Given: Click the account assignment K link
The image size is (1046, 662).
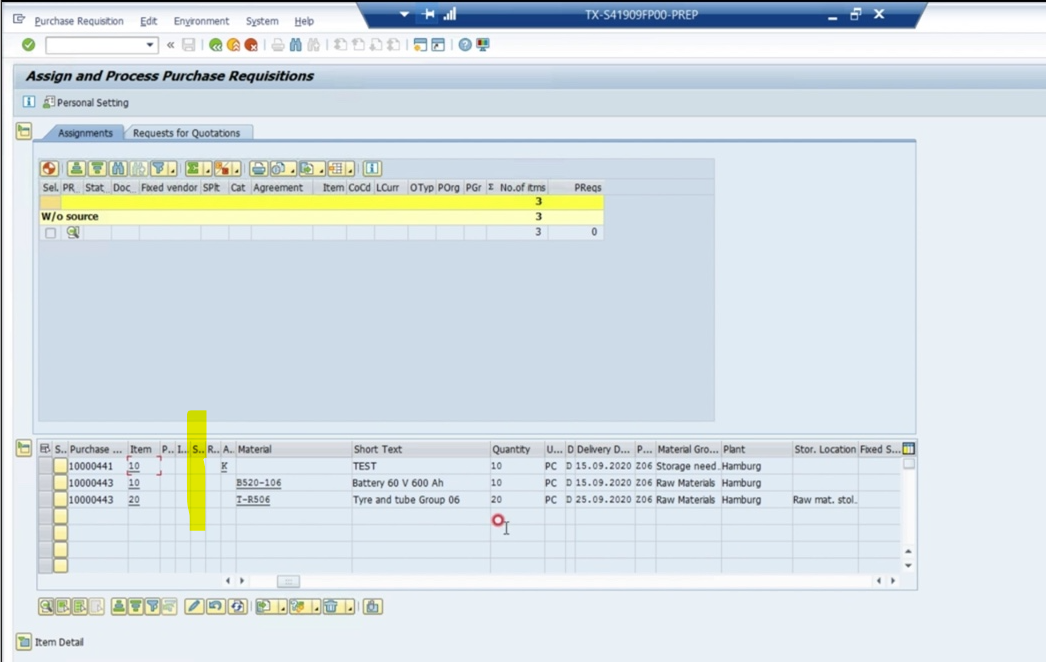Looking at the screenshot, I should [x=225, y=466].
